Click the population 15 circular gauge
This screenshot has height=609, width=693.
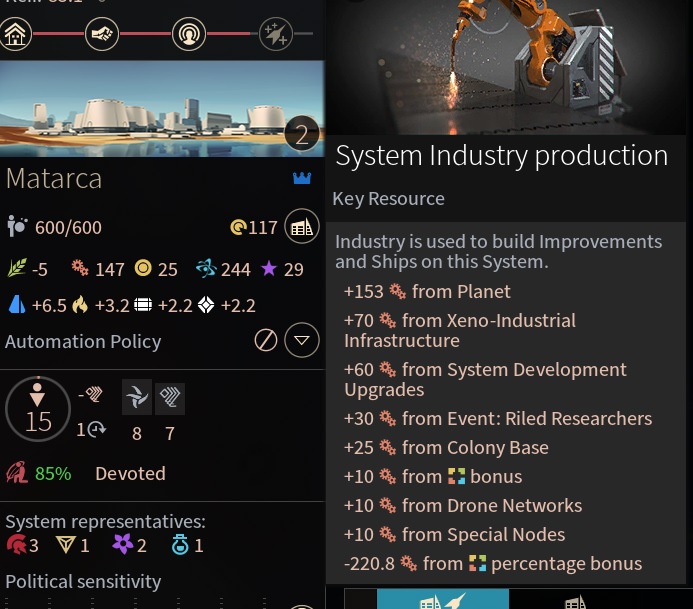38,410
